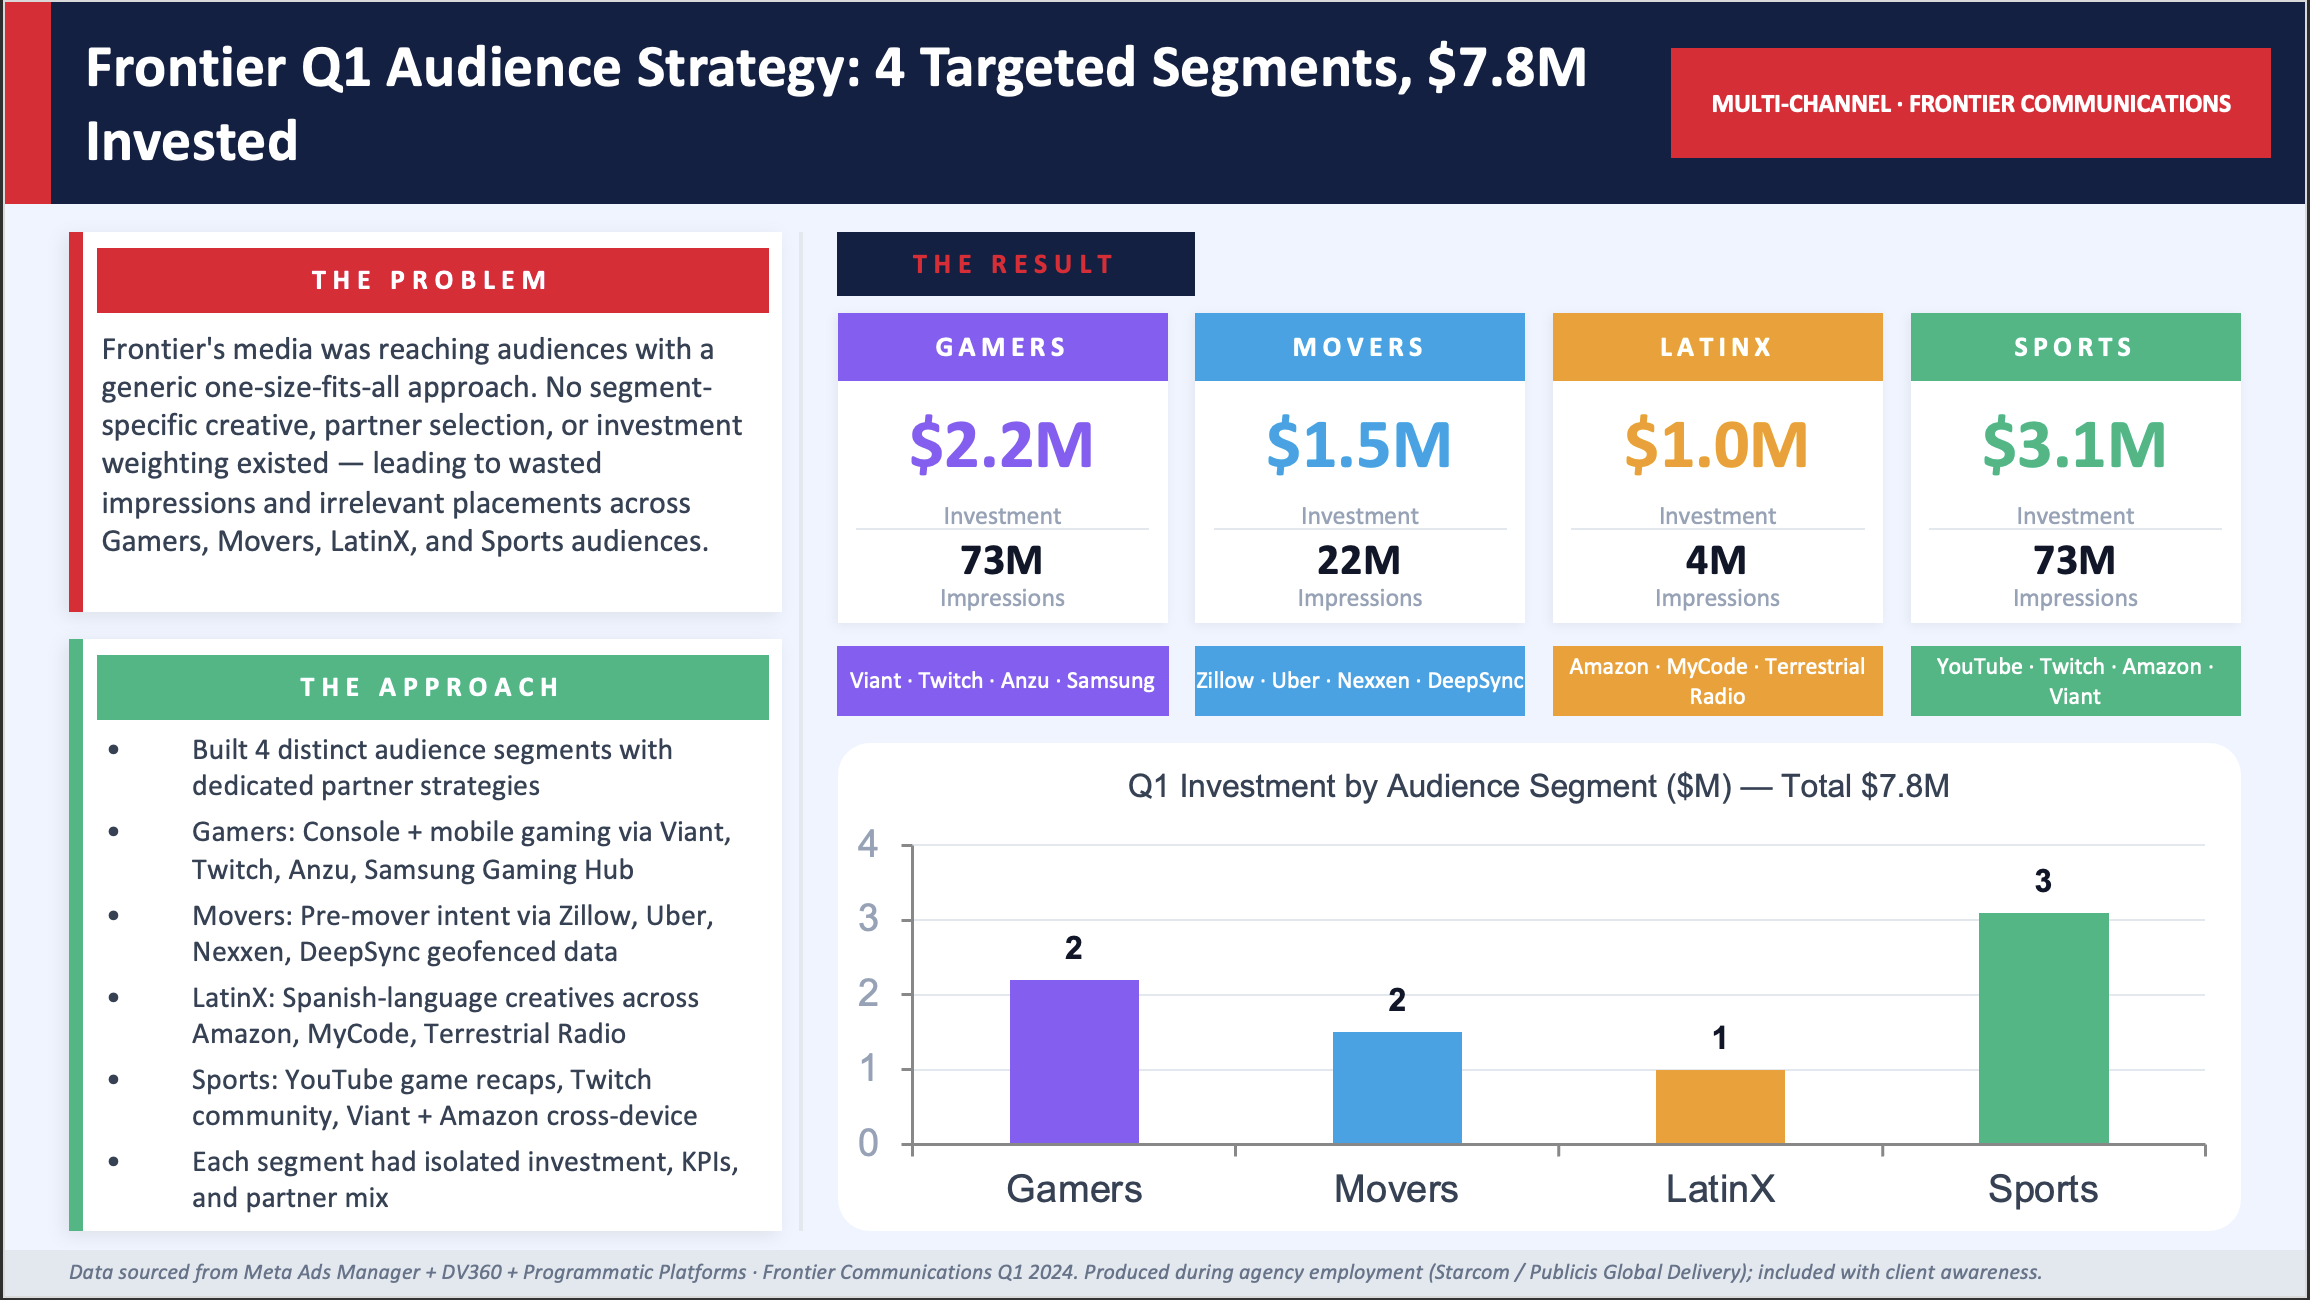Click bullet "Each segment had isolated investment"
Viewport: 2310px width, 1300px height.
click(465, 1179)
